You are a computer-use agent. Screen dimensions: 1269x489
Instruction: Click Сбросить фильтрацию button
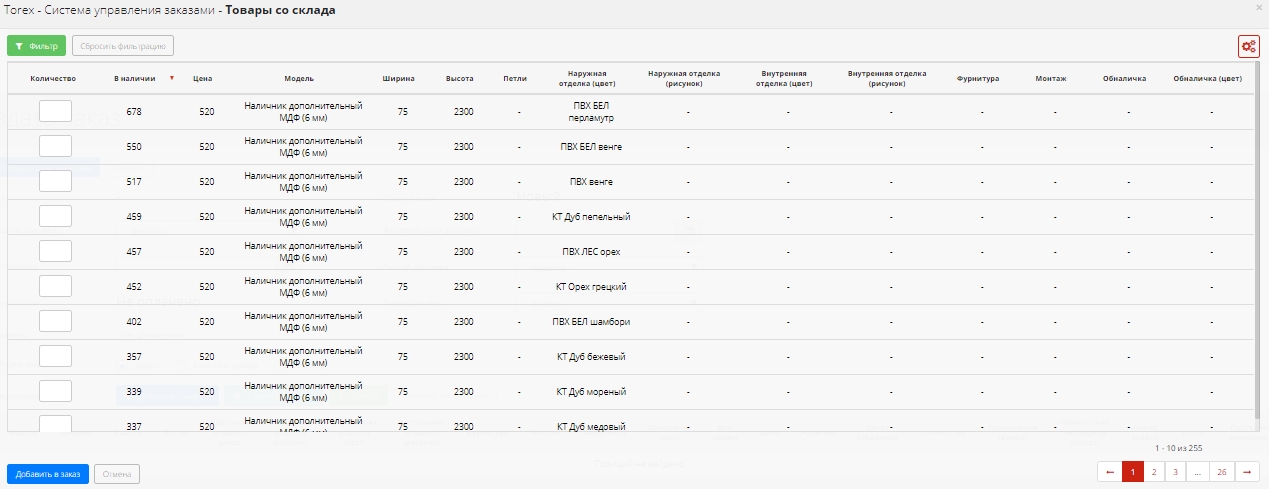[x=124, y=46]
